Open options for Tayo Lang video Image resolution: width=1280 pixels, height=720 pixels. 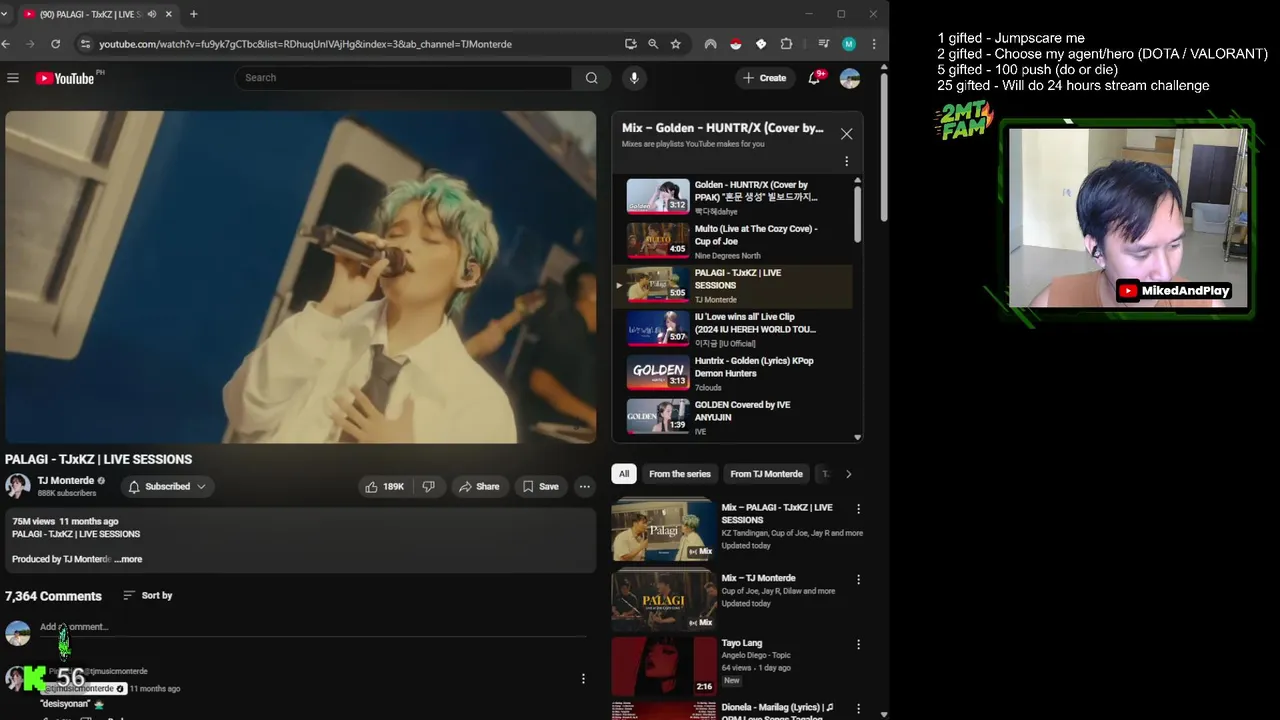pyautogui.click(x=858, y=645)
